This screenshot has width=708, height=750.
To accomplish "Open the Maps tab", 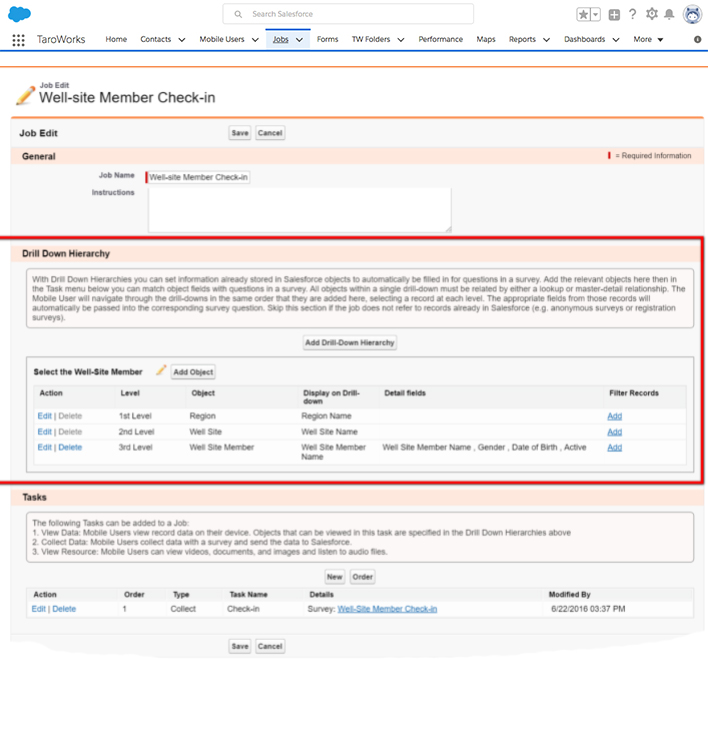I will [486, 39].
